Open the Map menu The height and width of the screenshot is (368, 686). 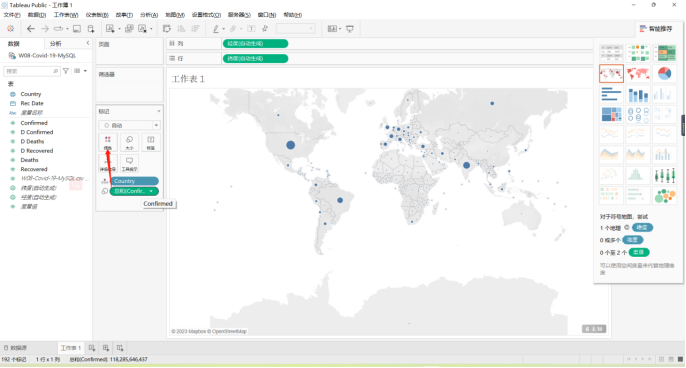tap(175, 15)
